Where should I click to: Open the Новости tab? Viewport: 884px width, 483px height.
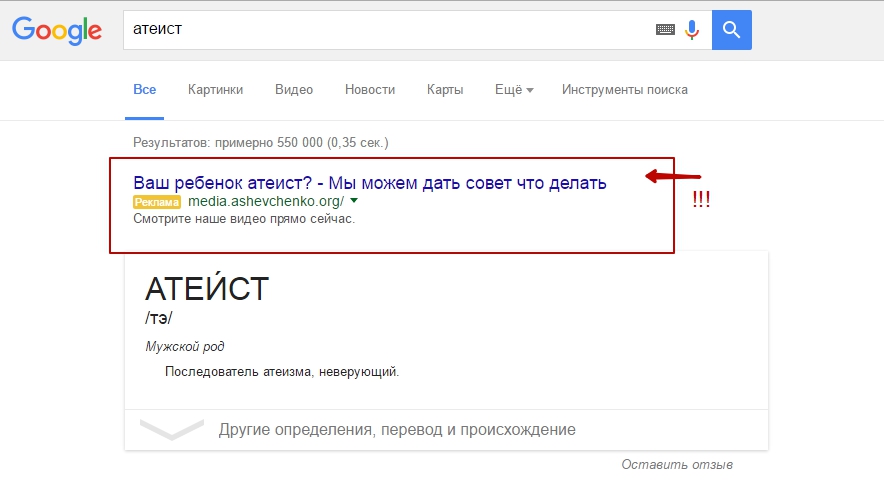[370, 90]
